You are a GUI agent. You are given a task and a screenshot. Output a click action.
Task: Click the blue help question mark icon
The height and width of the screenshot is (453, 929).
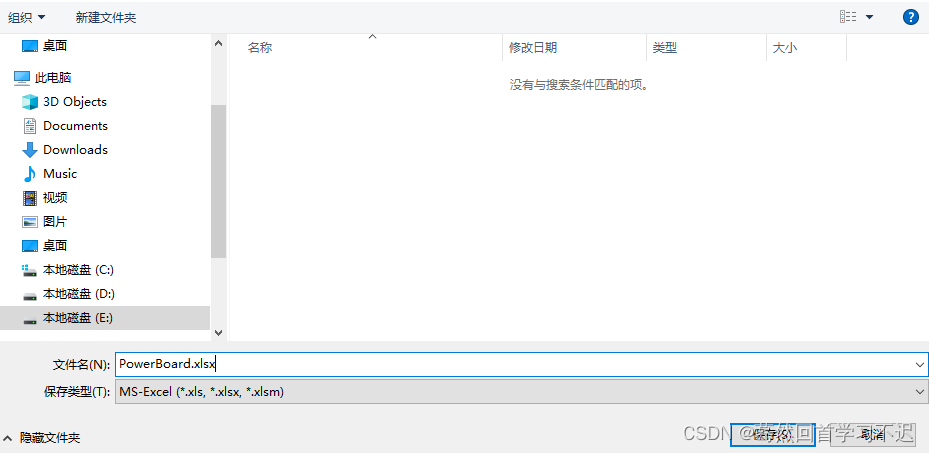click(x=910, y=17)
